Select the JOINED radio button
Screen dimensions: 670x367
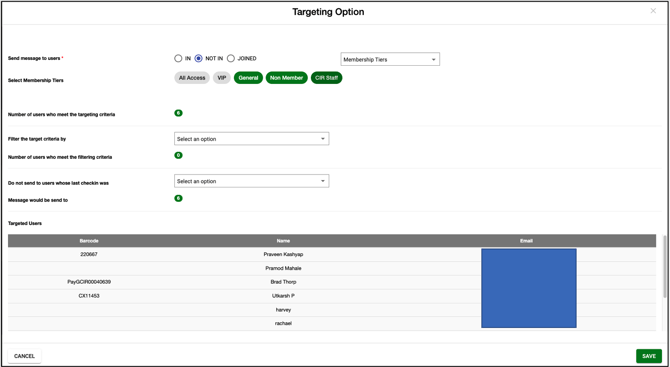pyautogui.click(x=231, y=59)
